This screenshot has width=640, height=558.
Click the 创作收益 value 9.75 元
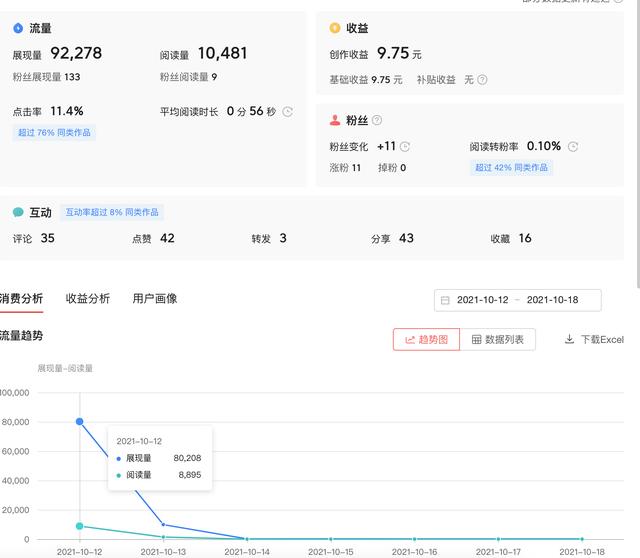399,53
